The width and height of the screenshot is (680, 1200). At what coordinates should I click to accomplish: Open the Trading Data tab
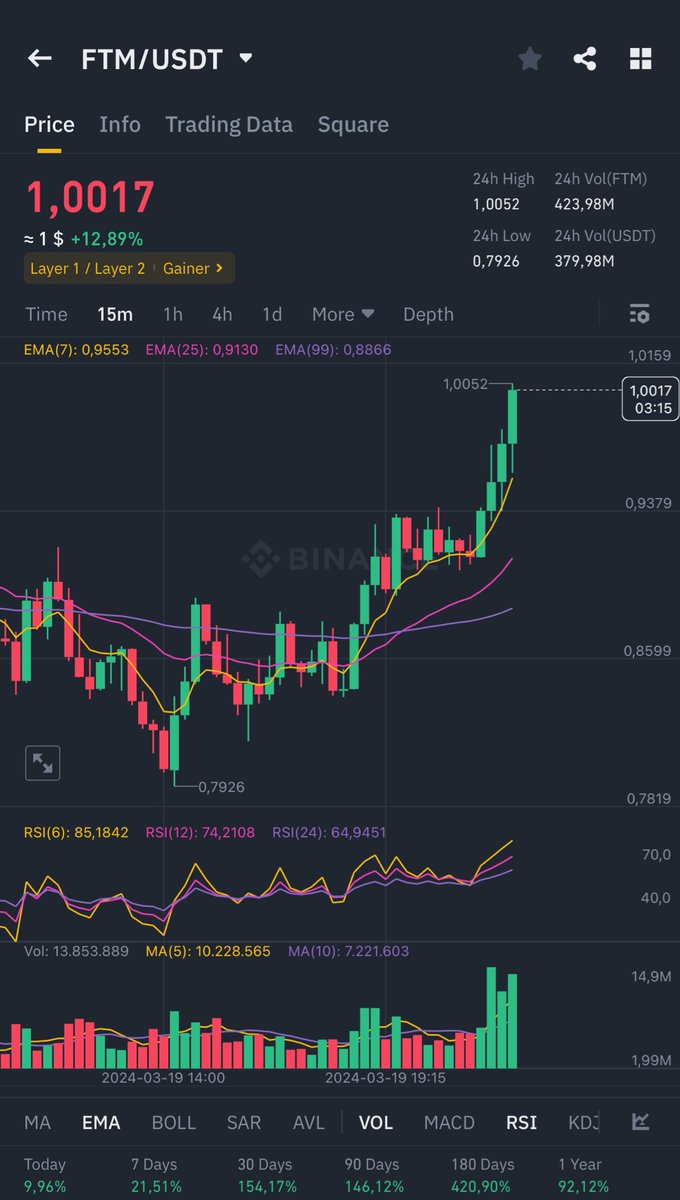229,125
